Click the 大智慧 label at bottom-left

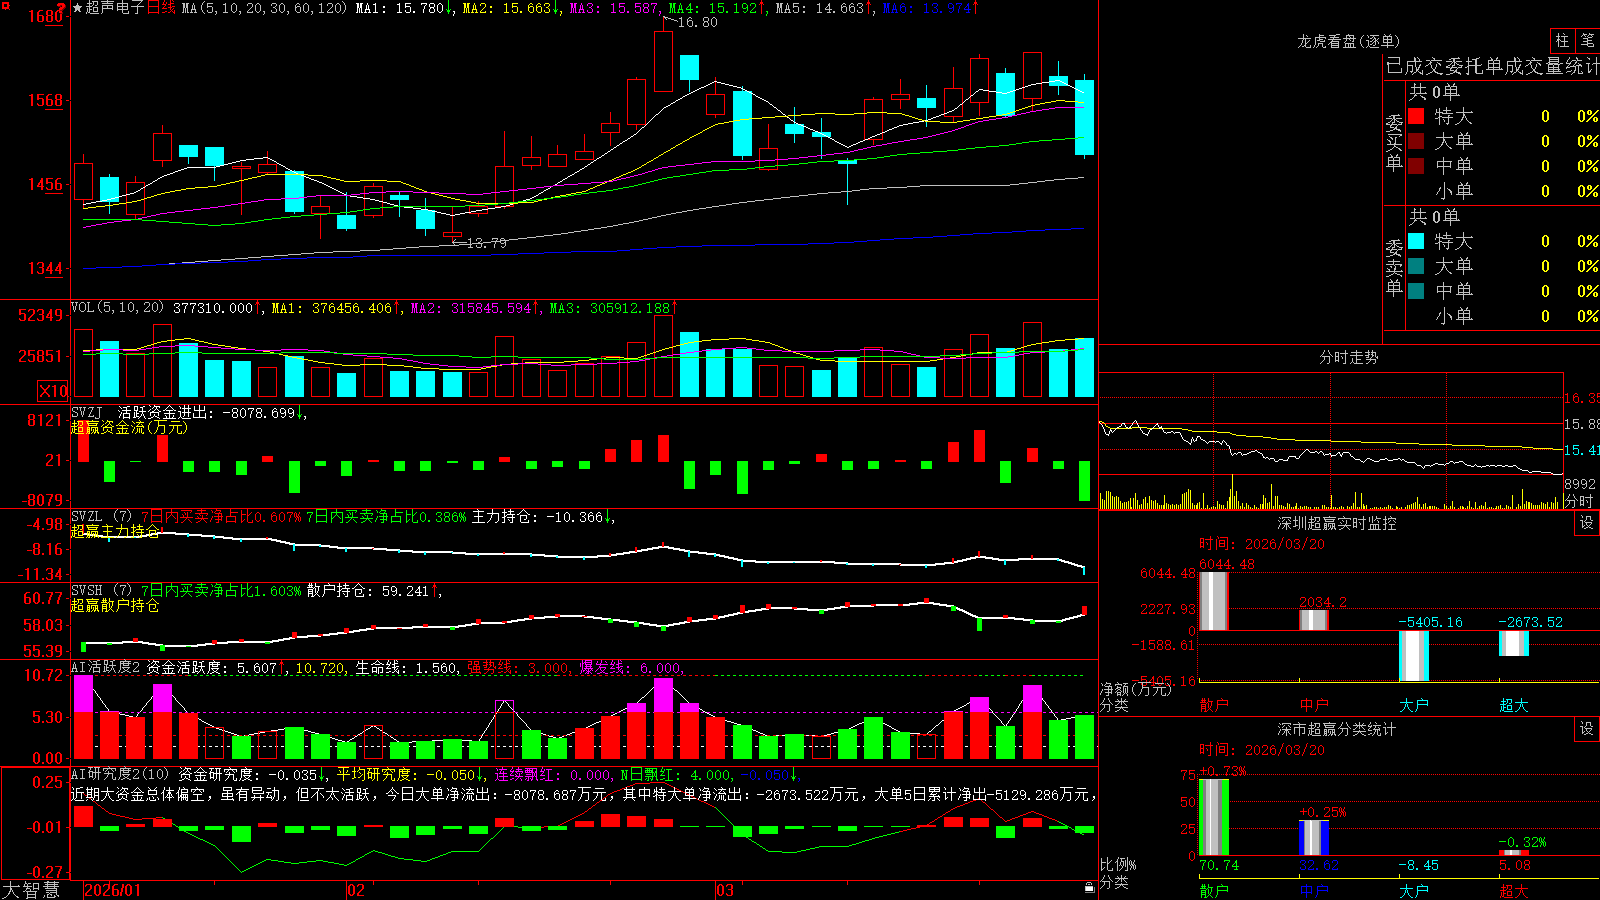click(x=31, y=890)
